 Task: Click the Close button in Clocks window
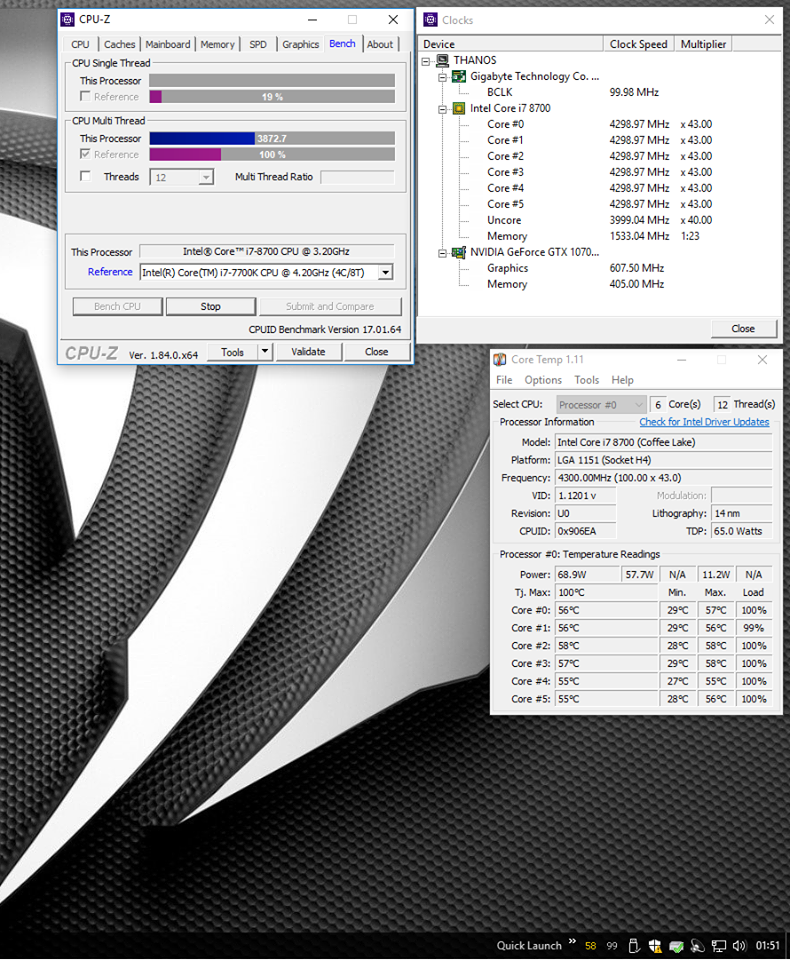tap(743, 329)
